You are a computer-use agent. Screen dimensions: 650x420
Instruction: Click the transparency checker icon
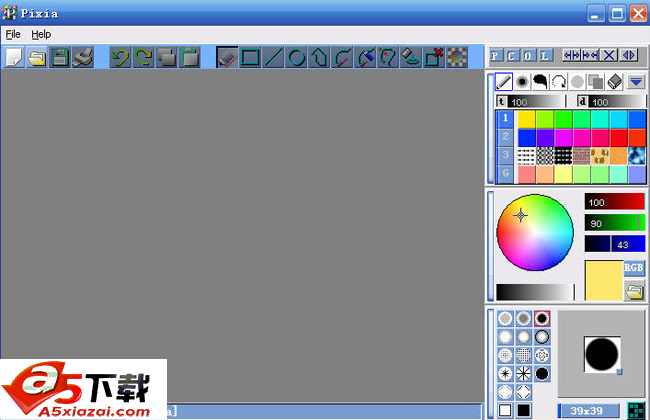click(457, 57)
